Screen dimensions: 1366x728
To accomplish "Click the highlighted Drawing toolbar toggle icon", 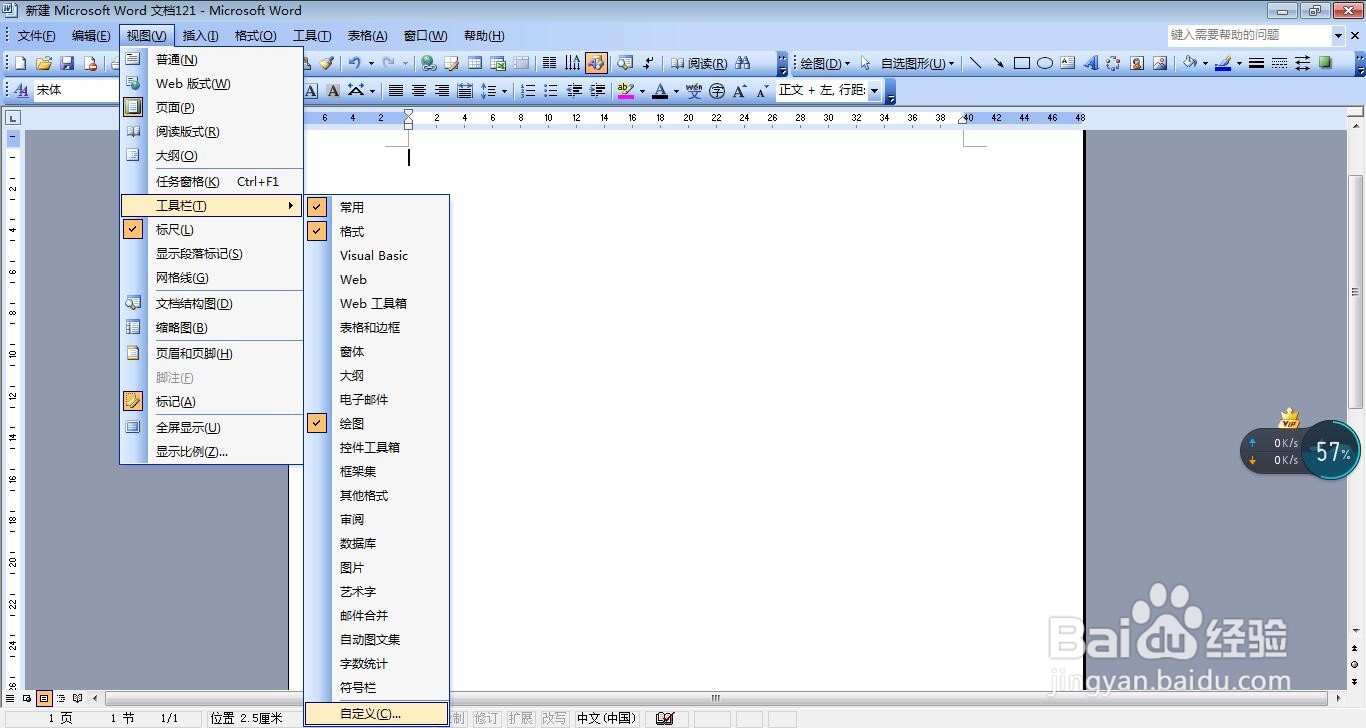I will tap(596, 63).
